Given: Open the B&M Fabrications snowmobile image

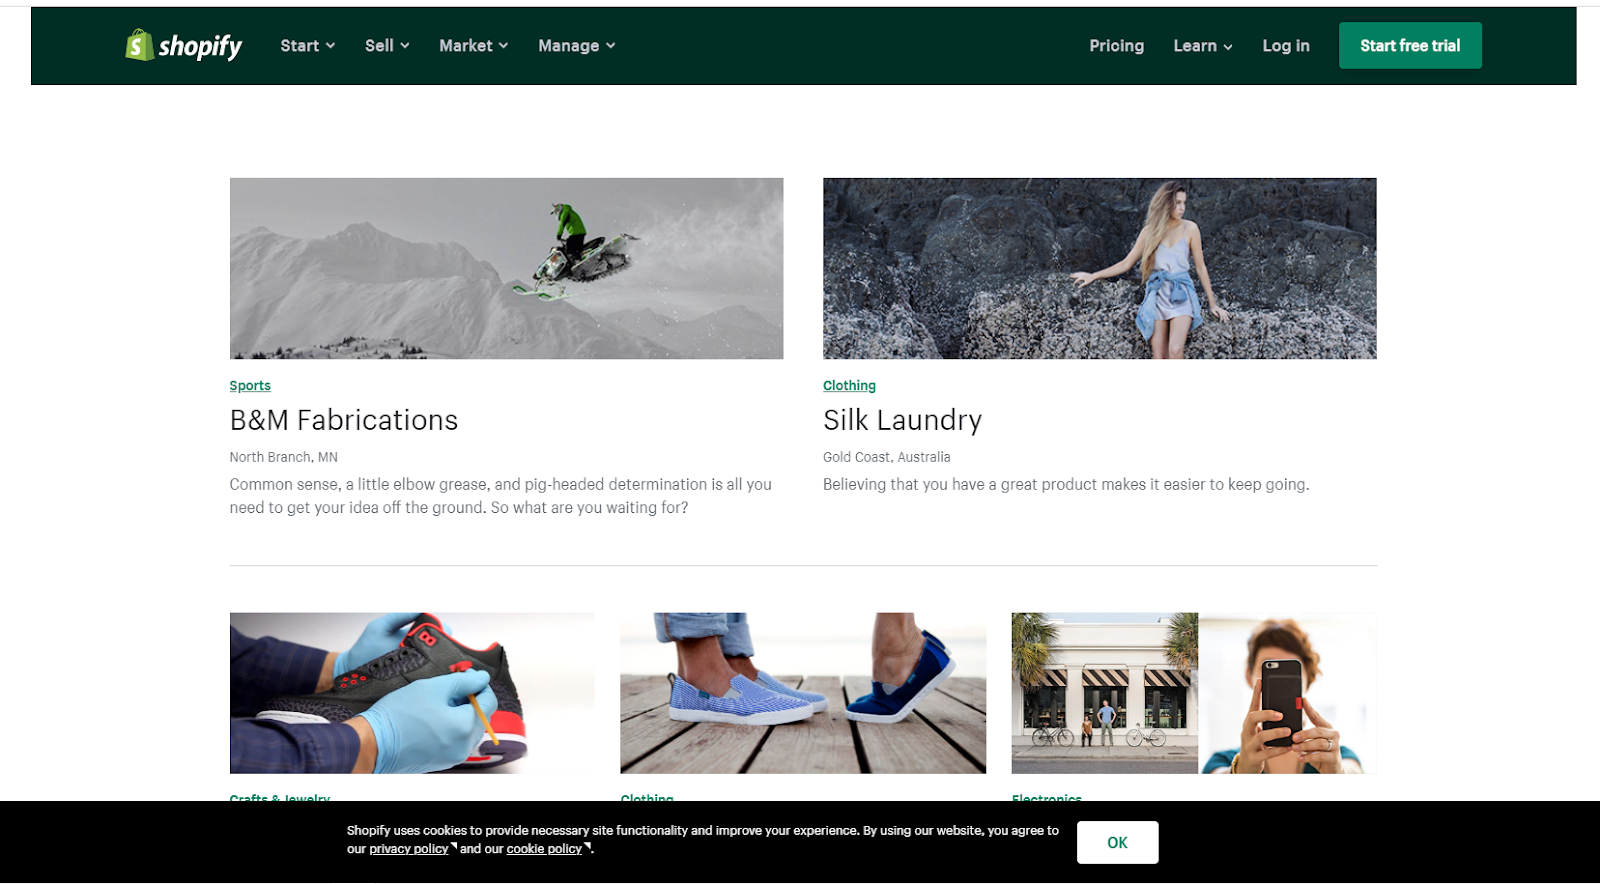Looking at the screenshot, I should pyautogui.click(x=506, y=268).
